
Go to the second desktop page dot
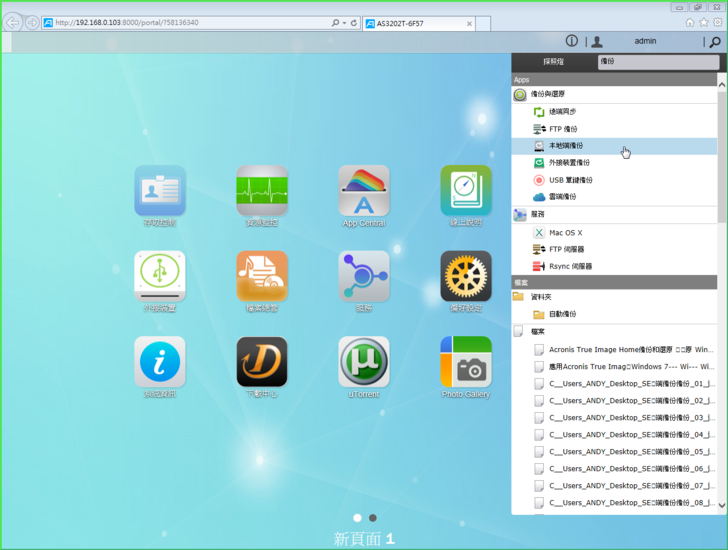coord(373,518)
